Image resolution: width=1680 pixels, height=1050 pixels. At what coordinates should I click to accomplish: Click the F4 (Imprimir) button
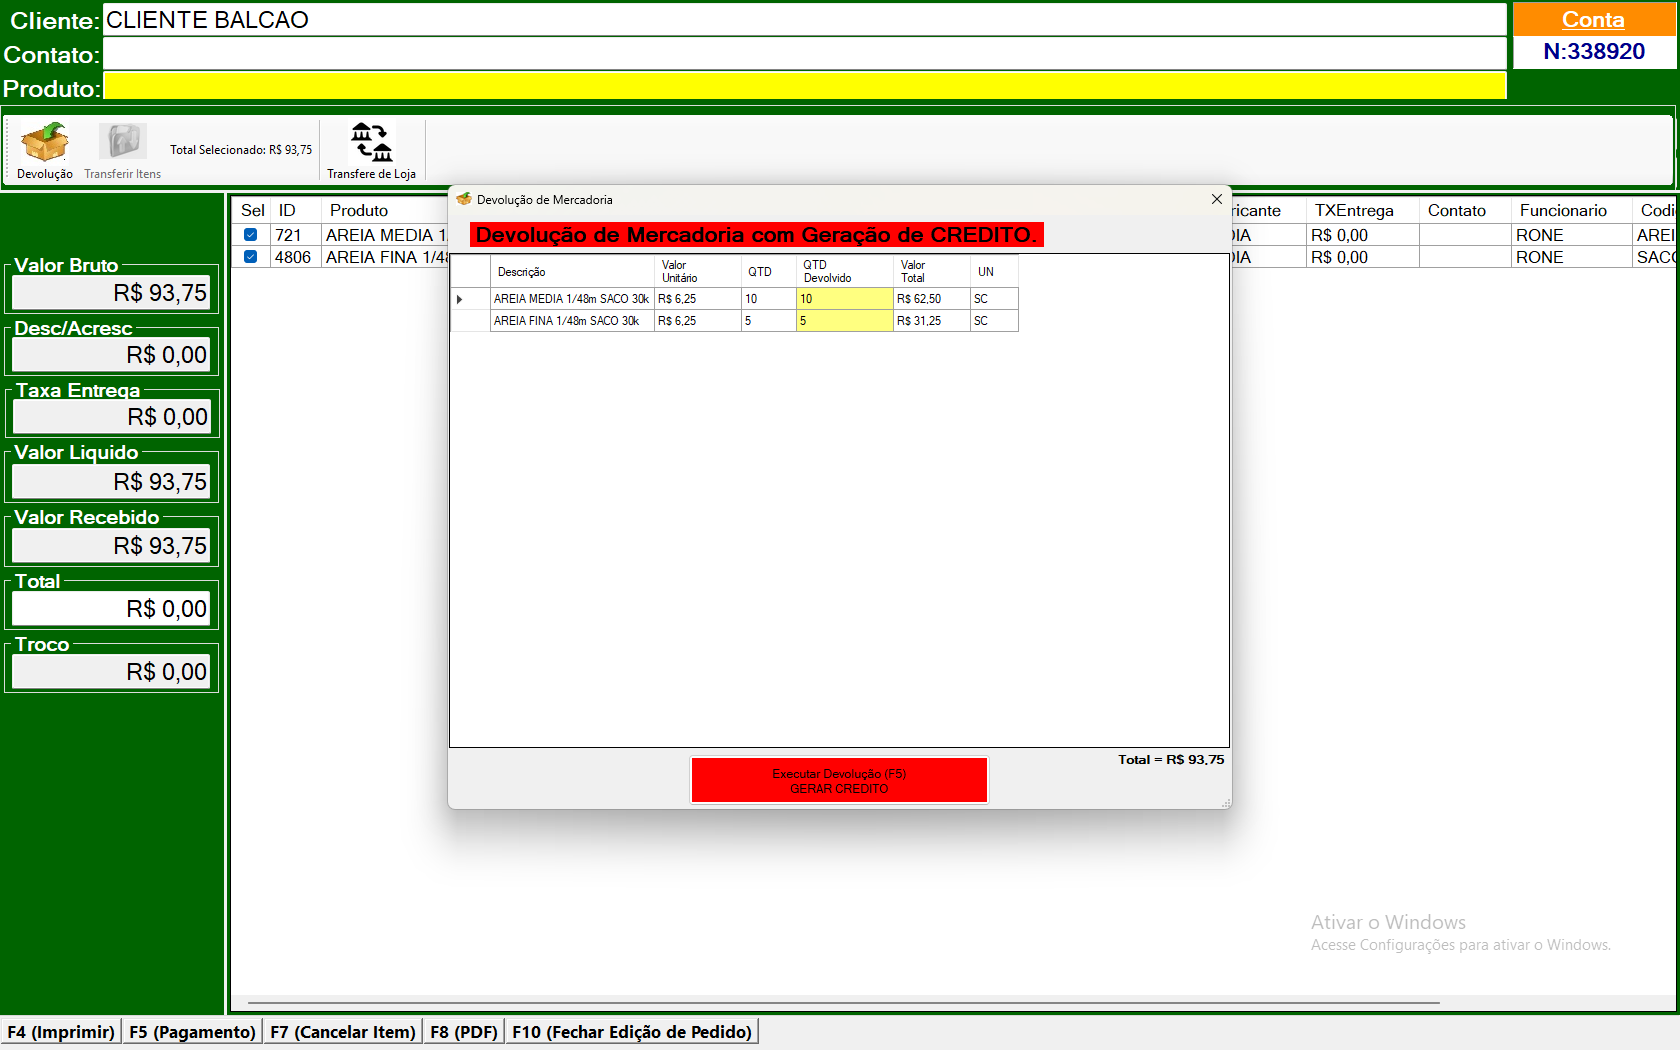(x=61, y=1032)
